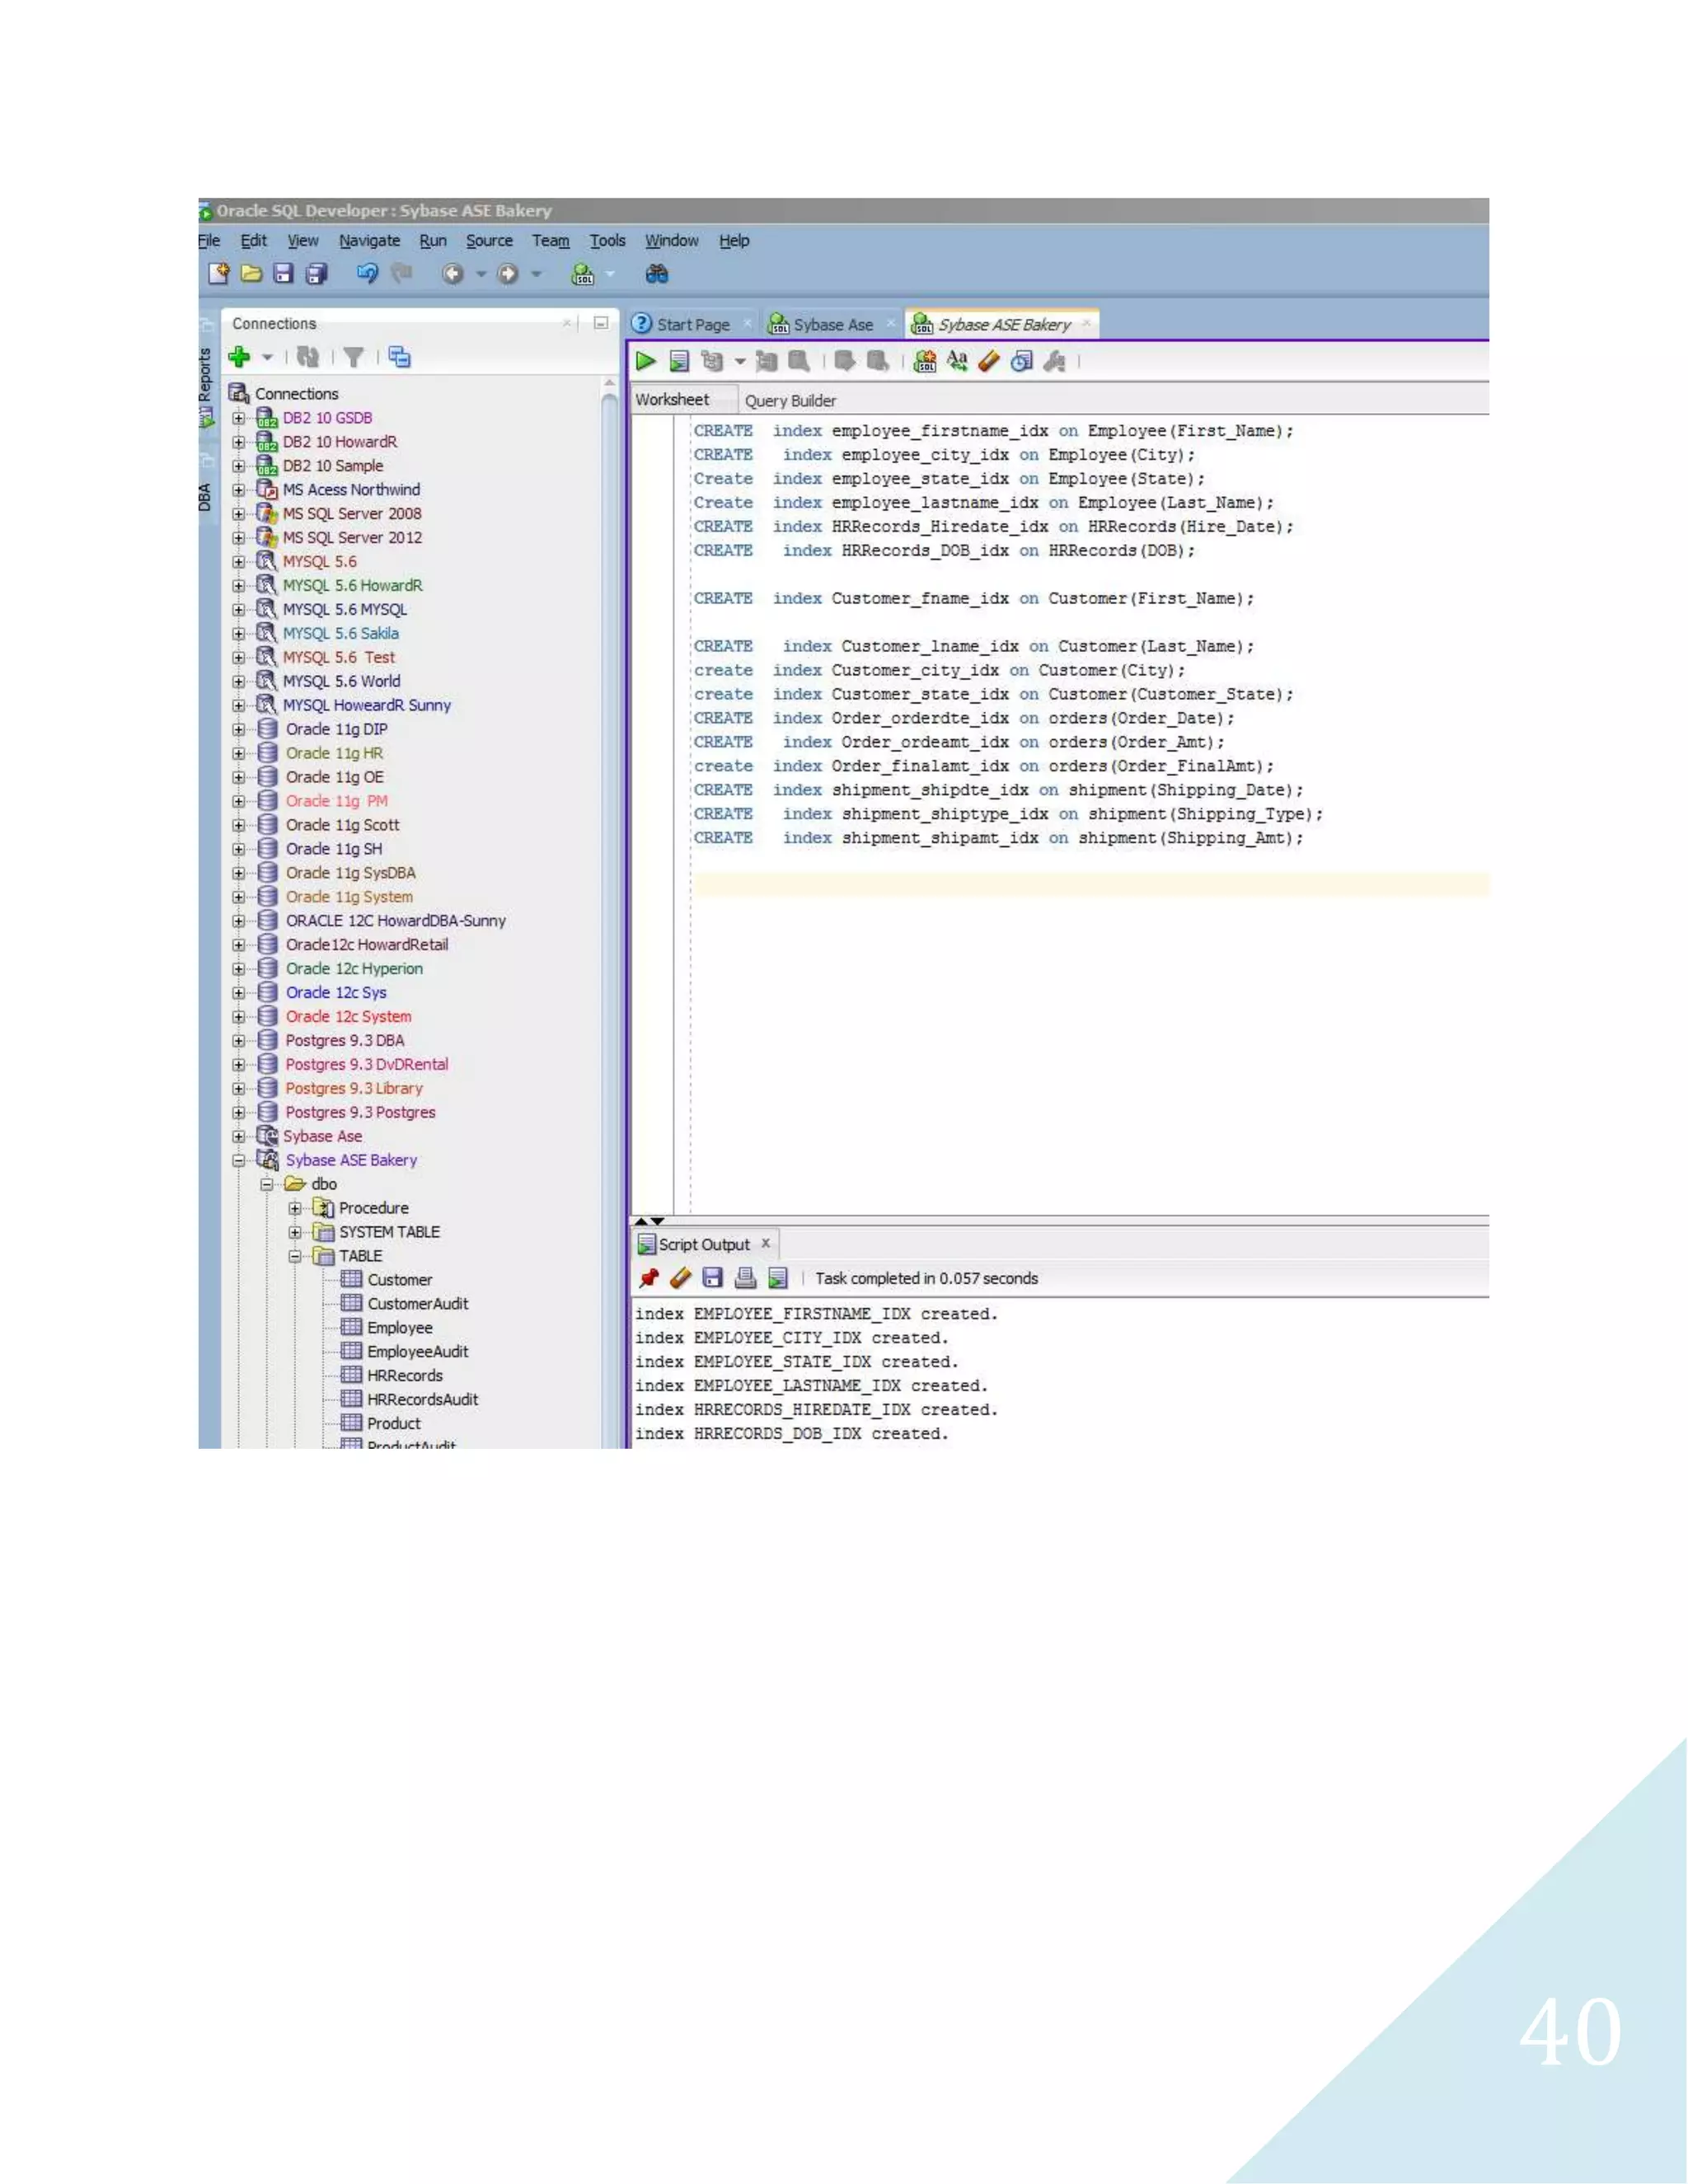
Task: Expand the Procedure folder under dbo
Action: 294,1208
